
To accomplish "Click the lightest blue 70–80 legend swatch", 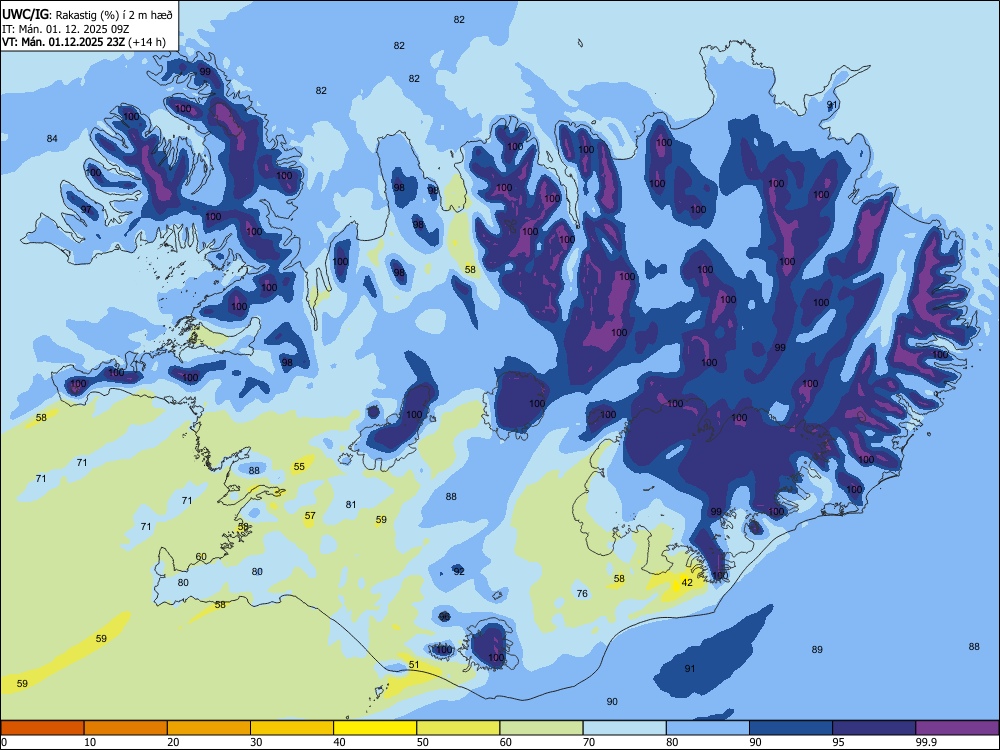I will [x=625, y=728].
